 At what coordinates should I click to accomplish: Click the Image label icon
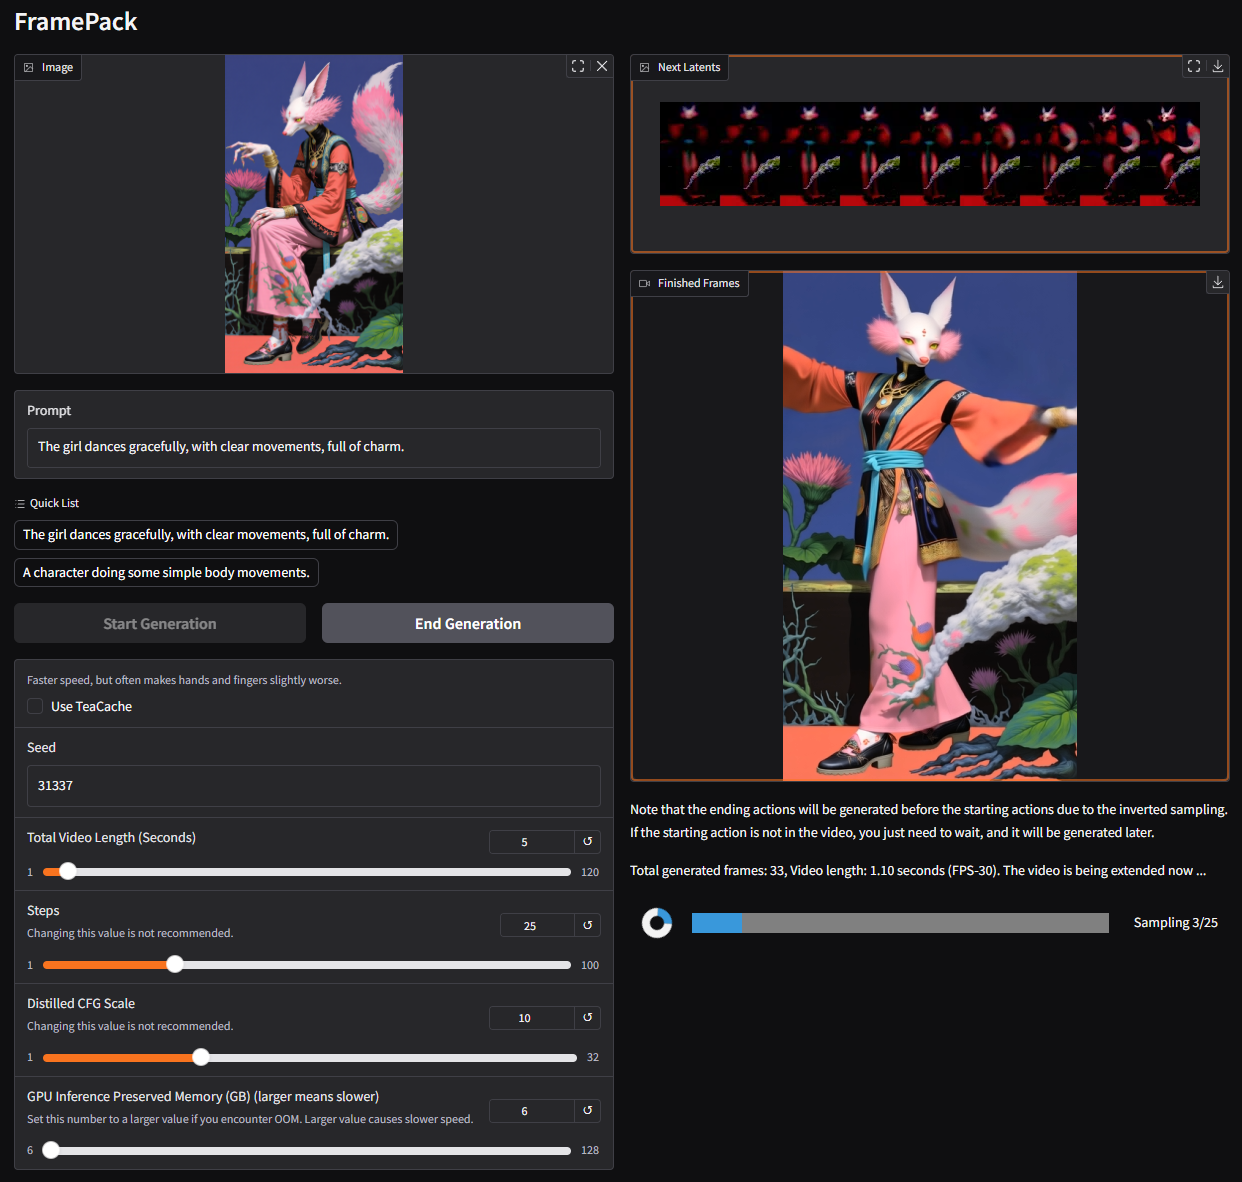[x=29, y=67]
